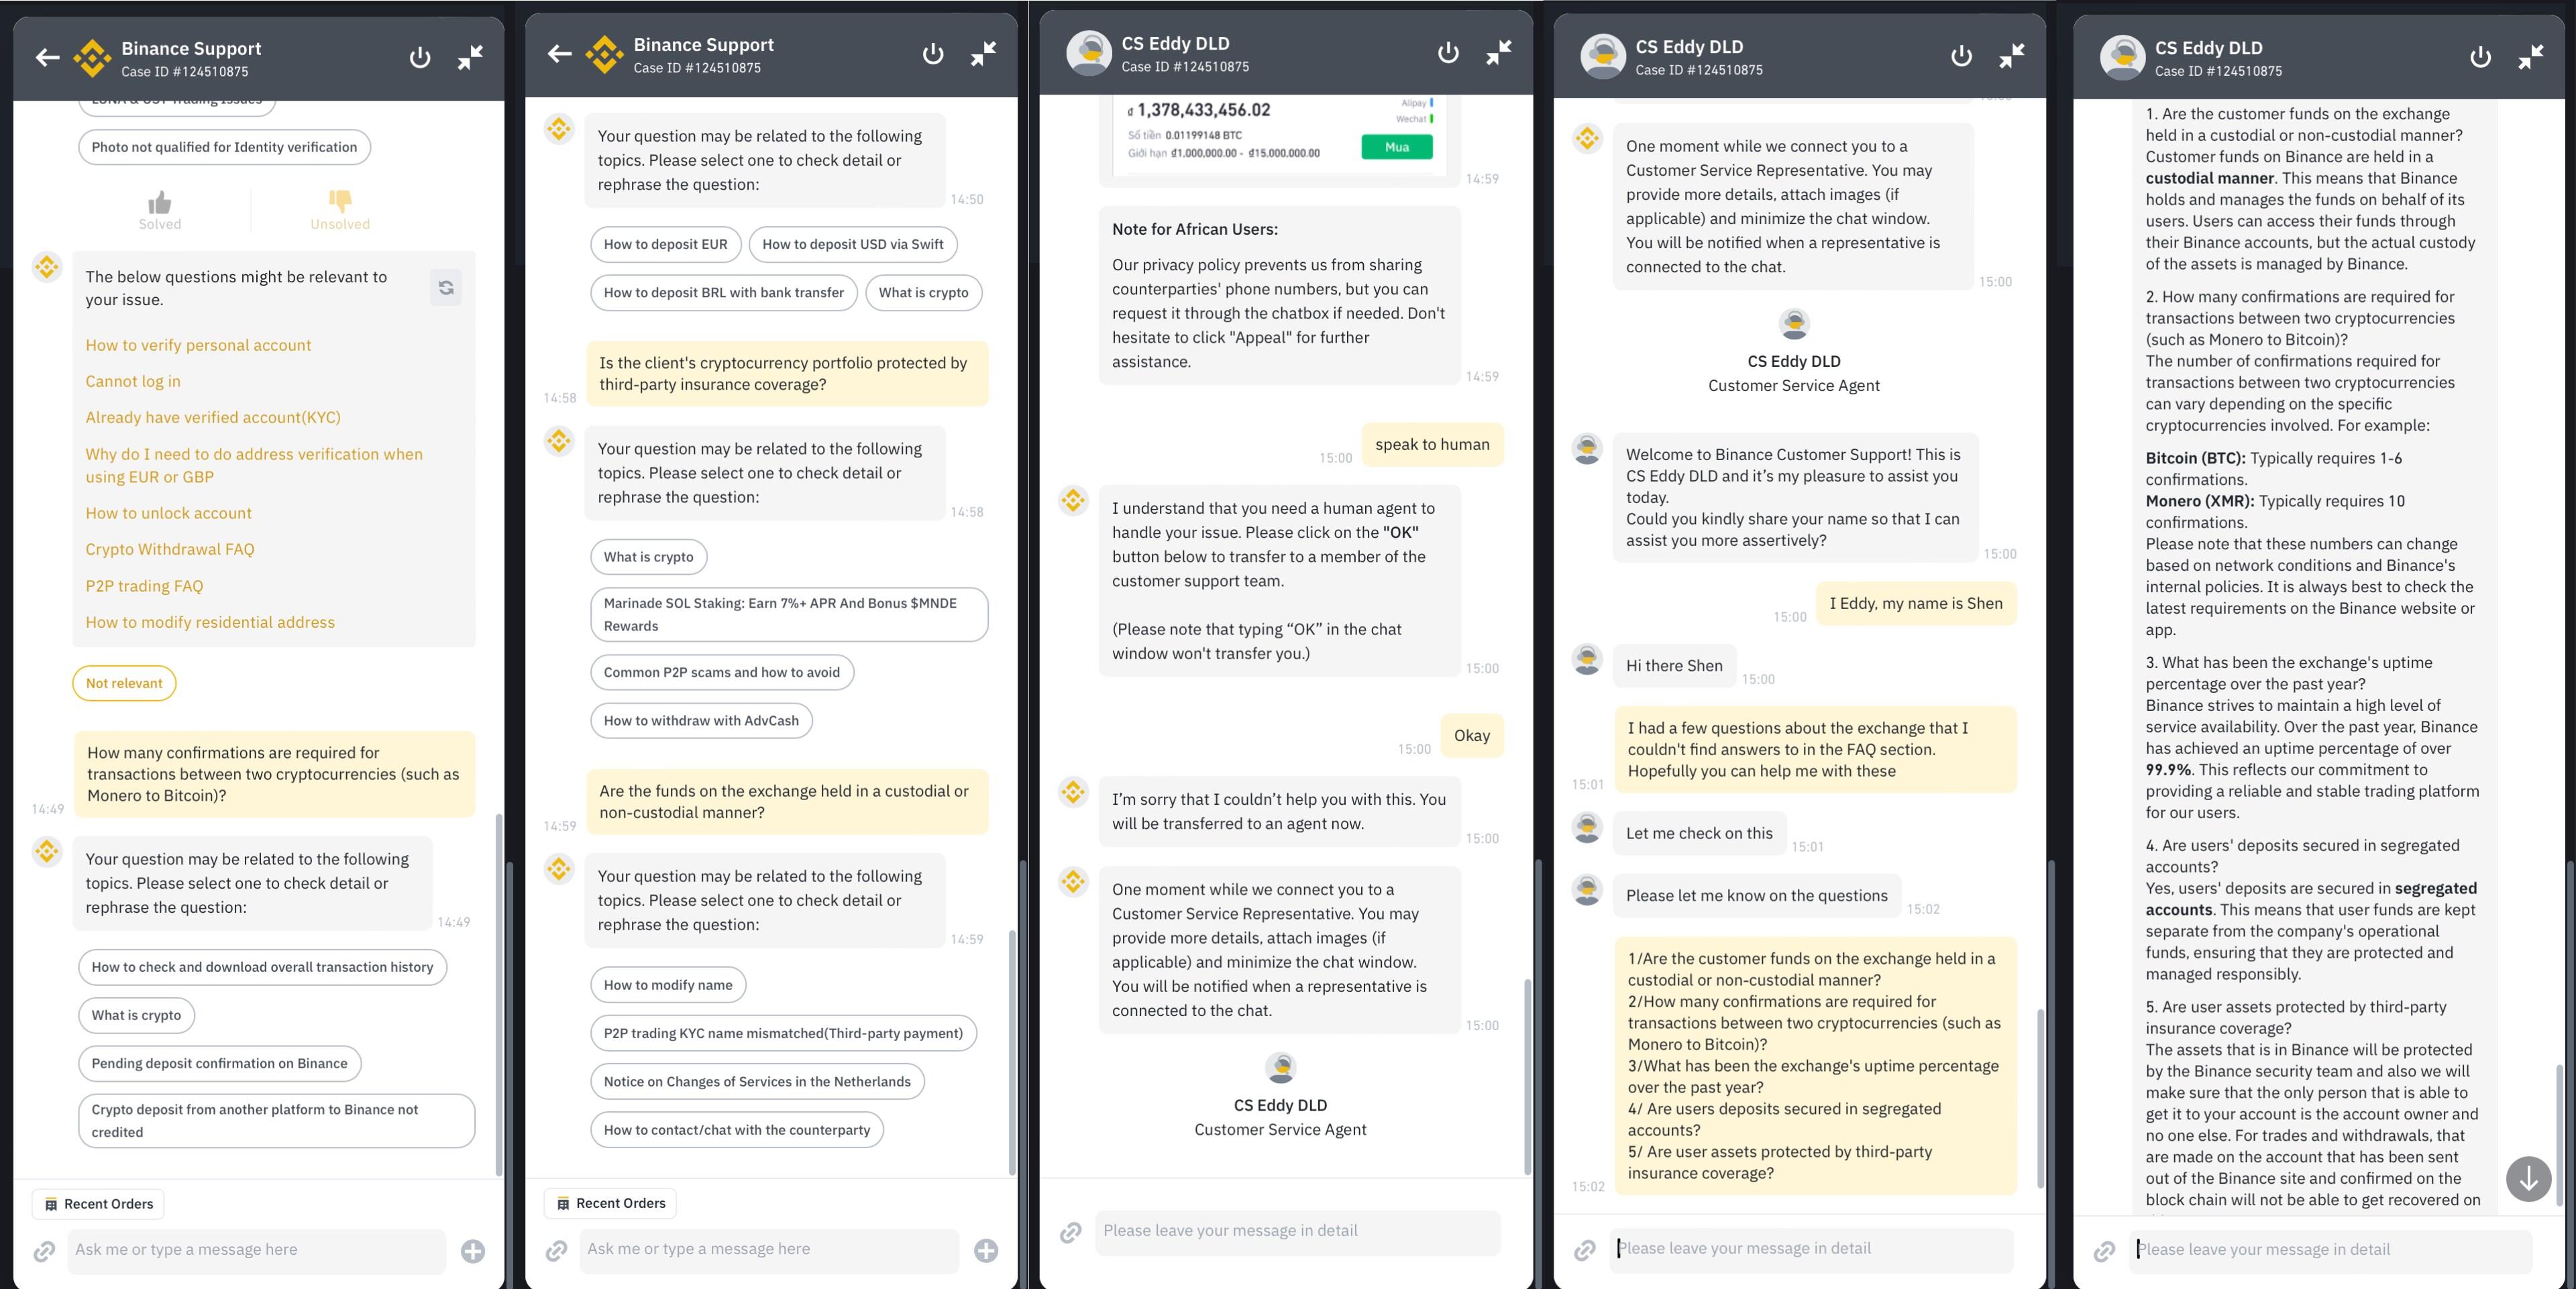
Task: Minimize chat with collapse icon in first panel
Action: pos(470,58)
